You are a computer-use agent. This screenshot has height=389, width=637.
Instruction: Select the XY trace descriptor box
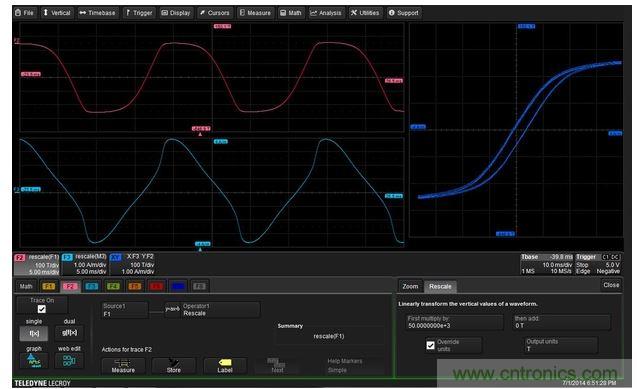pos(132,264)
